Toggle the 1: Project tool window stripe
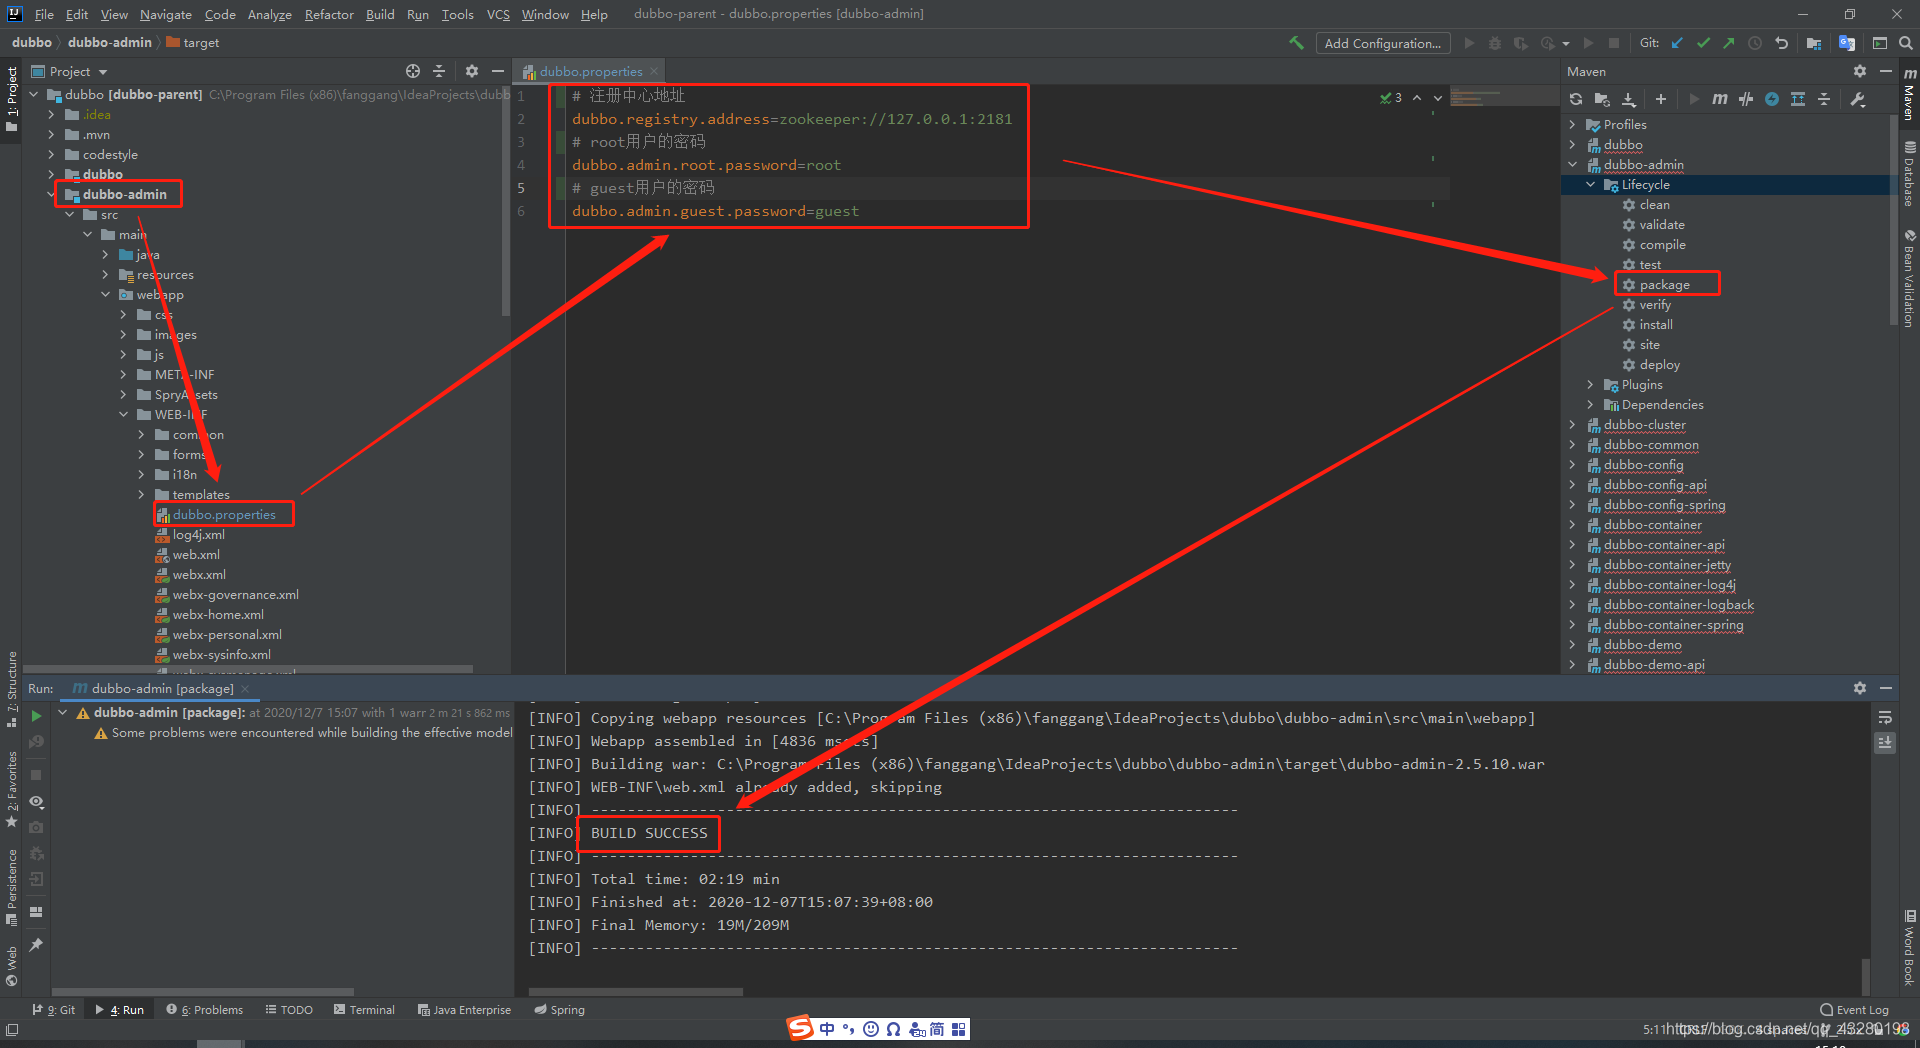 (x=11, y=98)
